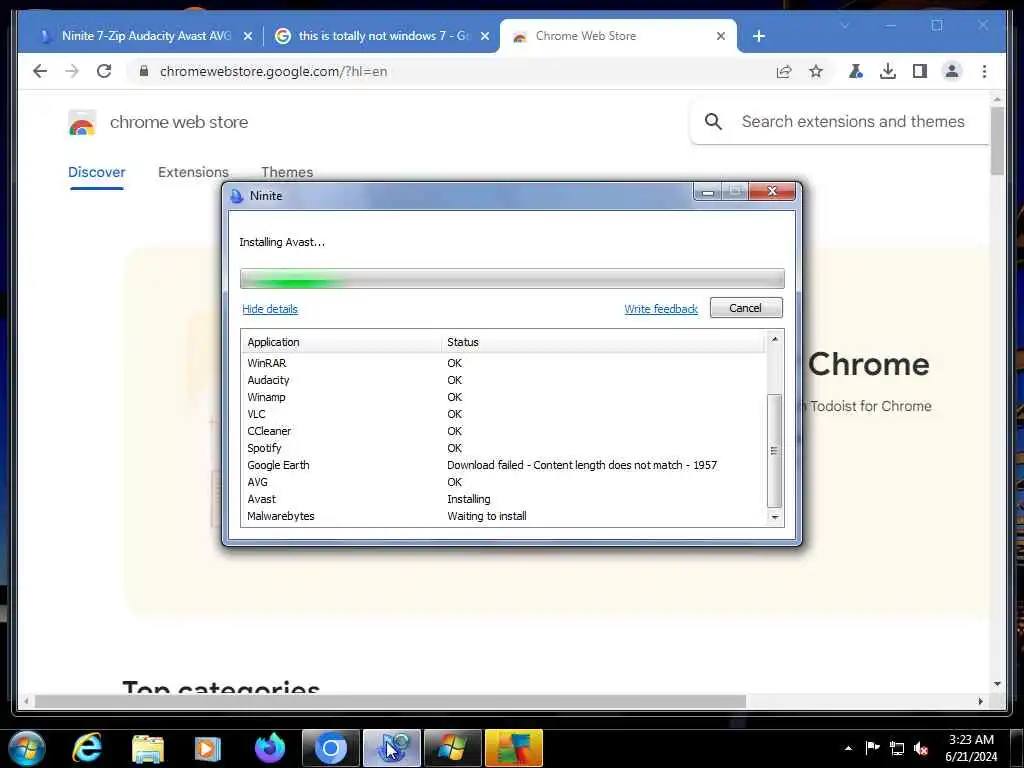The width and height of the screenshot is (1024, 768).
Task: Click the AVG installer taskbar button
Action: 514,748
